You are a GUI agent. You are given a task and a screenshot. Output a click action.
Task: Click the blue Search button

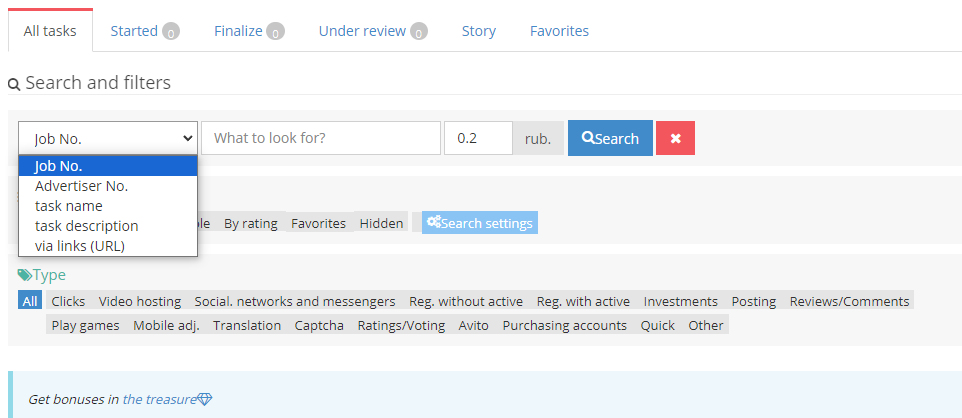pos(610,138)
